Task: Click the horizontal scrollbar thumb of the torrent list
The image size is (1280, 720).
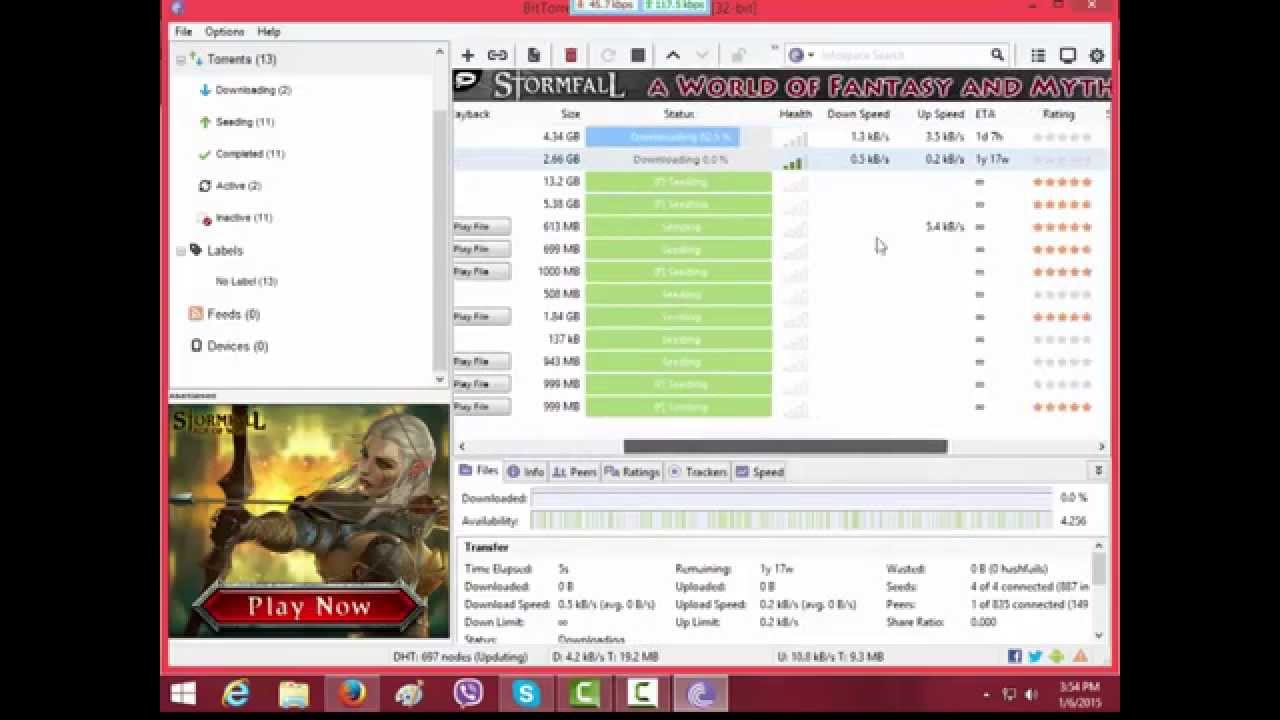Action: pos(785,447)
